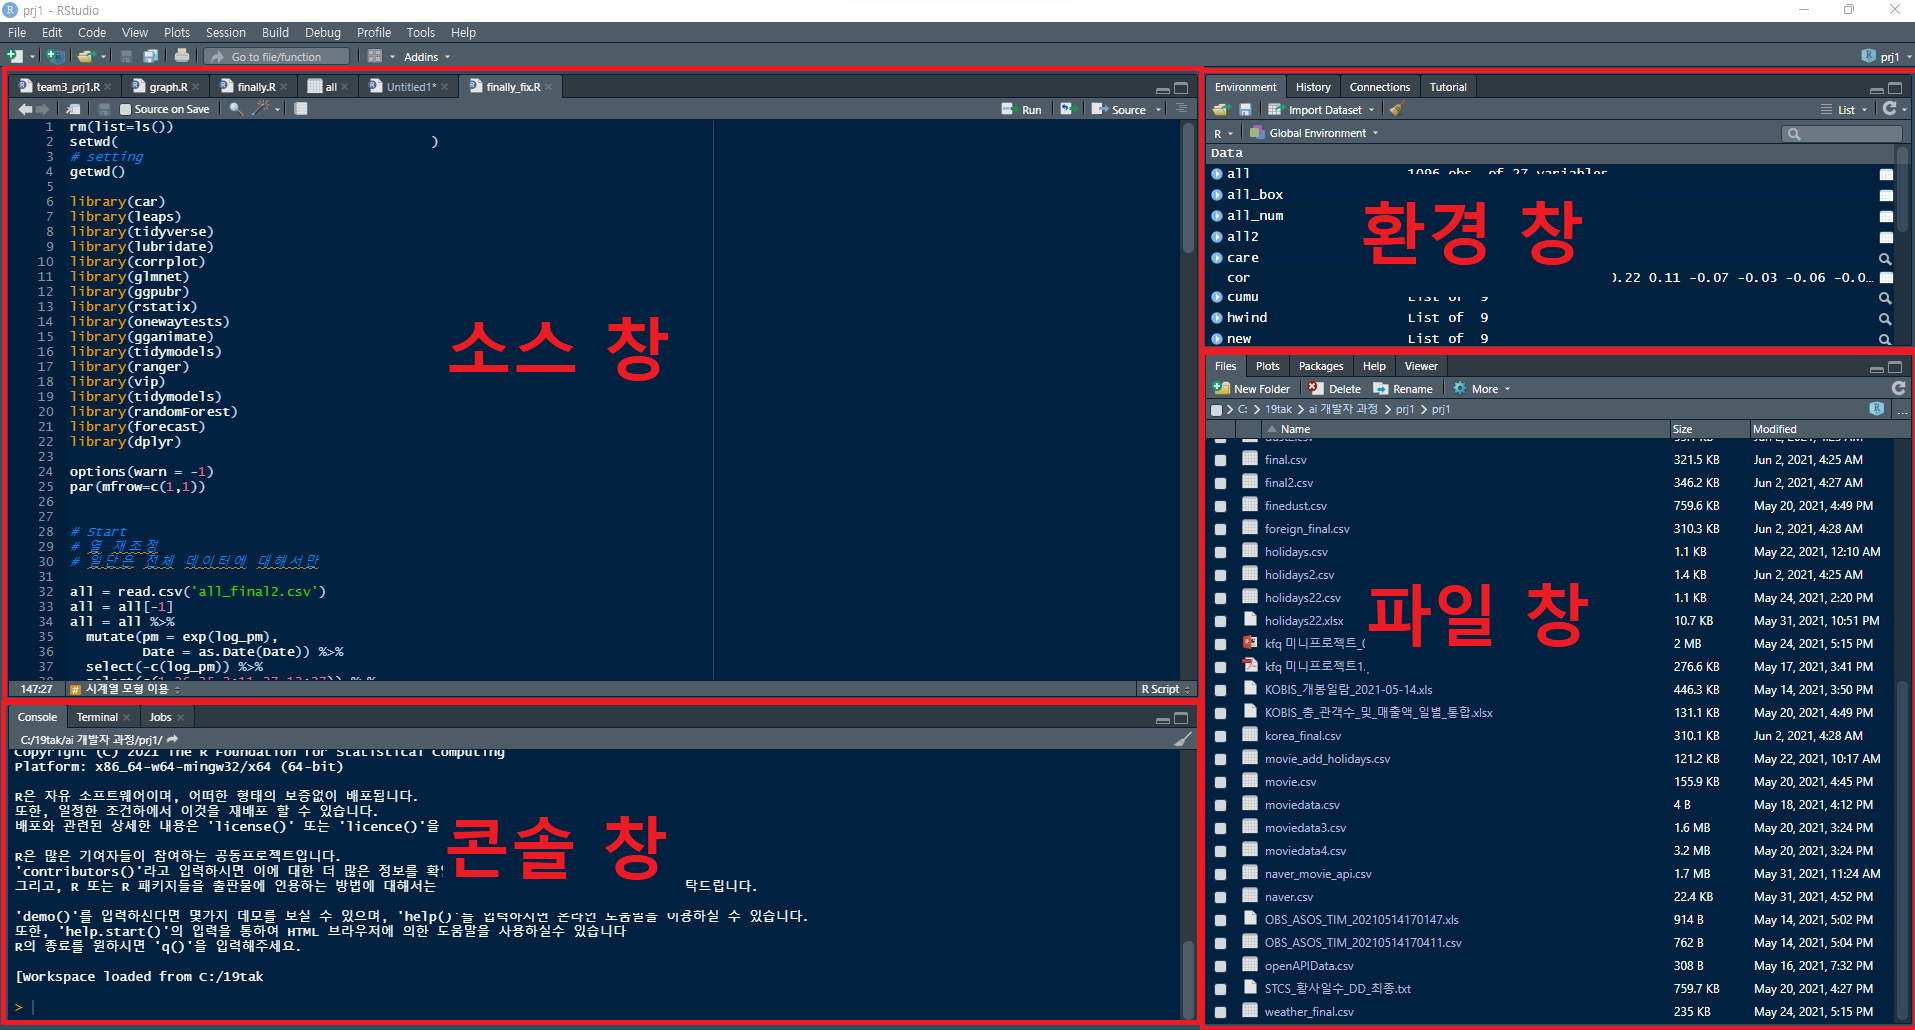1915x1030 pixels.
Task: Go back to previous source location
Action: 25,109
